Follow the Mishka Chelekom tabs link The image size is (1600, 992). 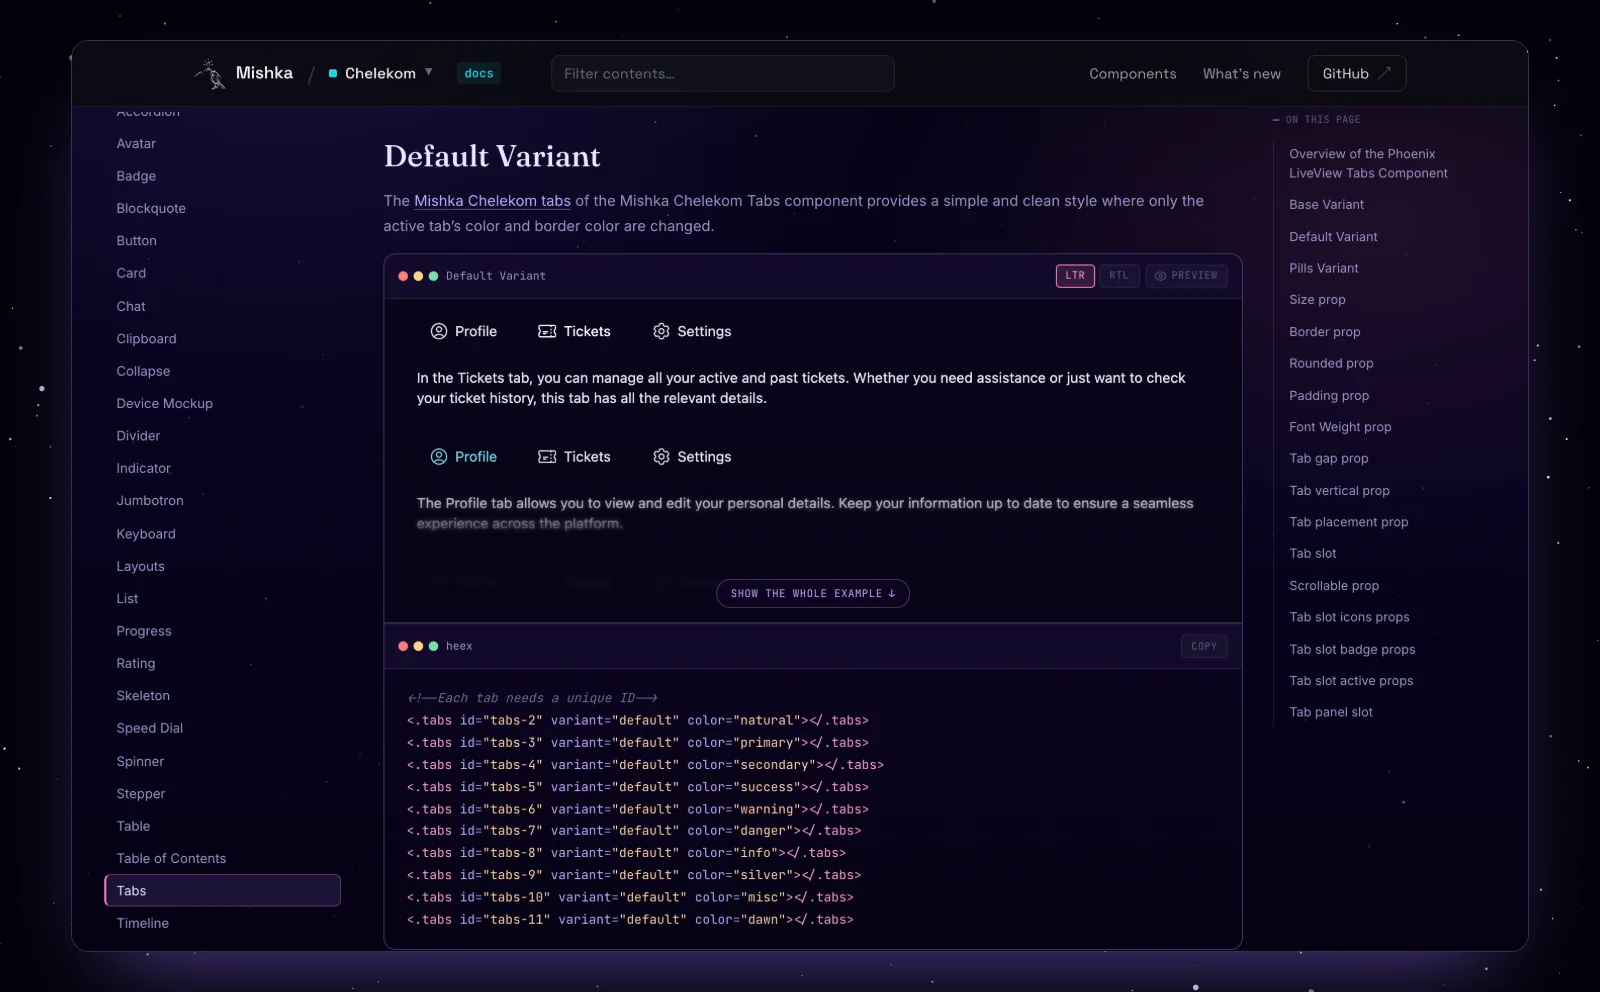click(492, 201)
